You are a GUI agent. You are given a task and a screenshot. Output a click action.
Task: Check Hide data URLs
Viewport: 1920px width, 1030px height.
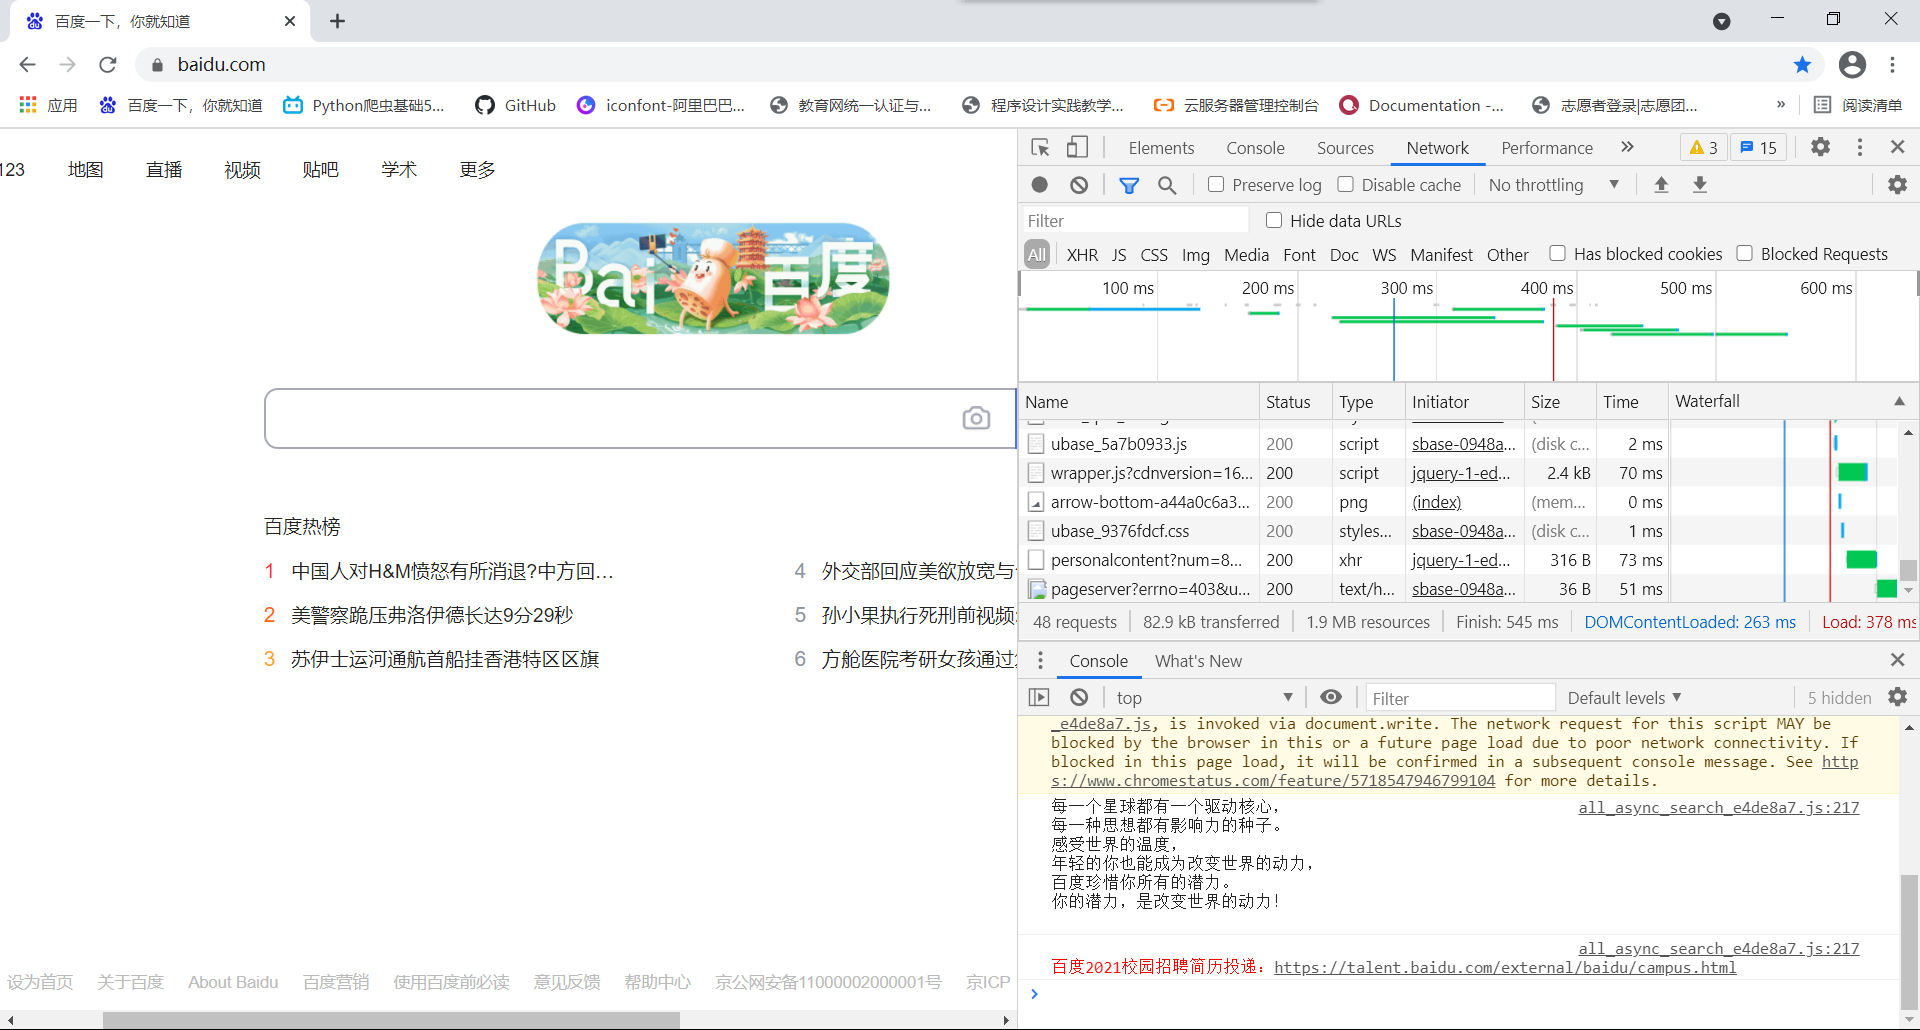point(1274,220)
